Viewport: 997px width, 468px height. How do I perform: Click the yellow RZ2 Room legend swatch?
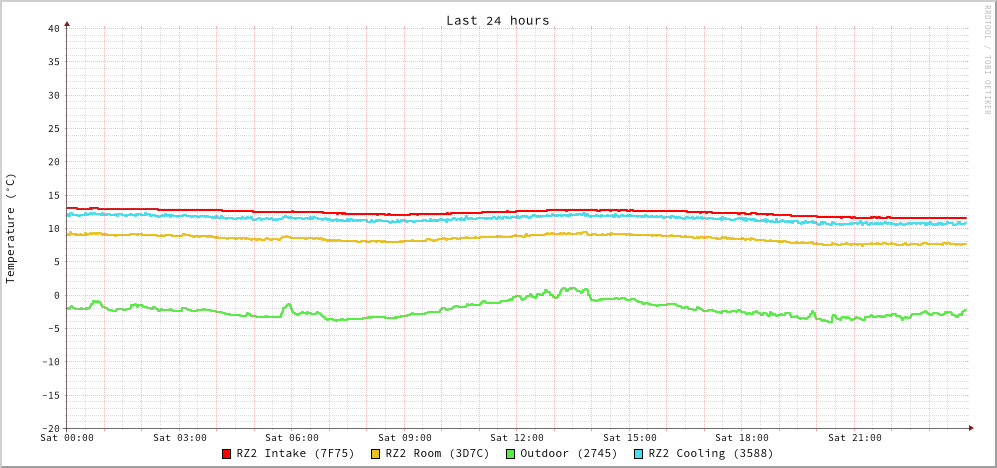pyautogui.click(x=376, y=454)
